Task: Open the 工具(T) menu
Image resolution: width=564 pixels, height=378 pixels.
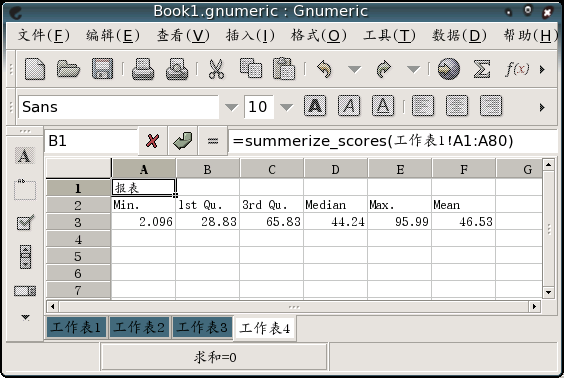Action: (390, 35)
